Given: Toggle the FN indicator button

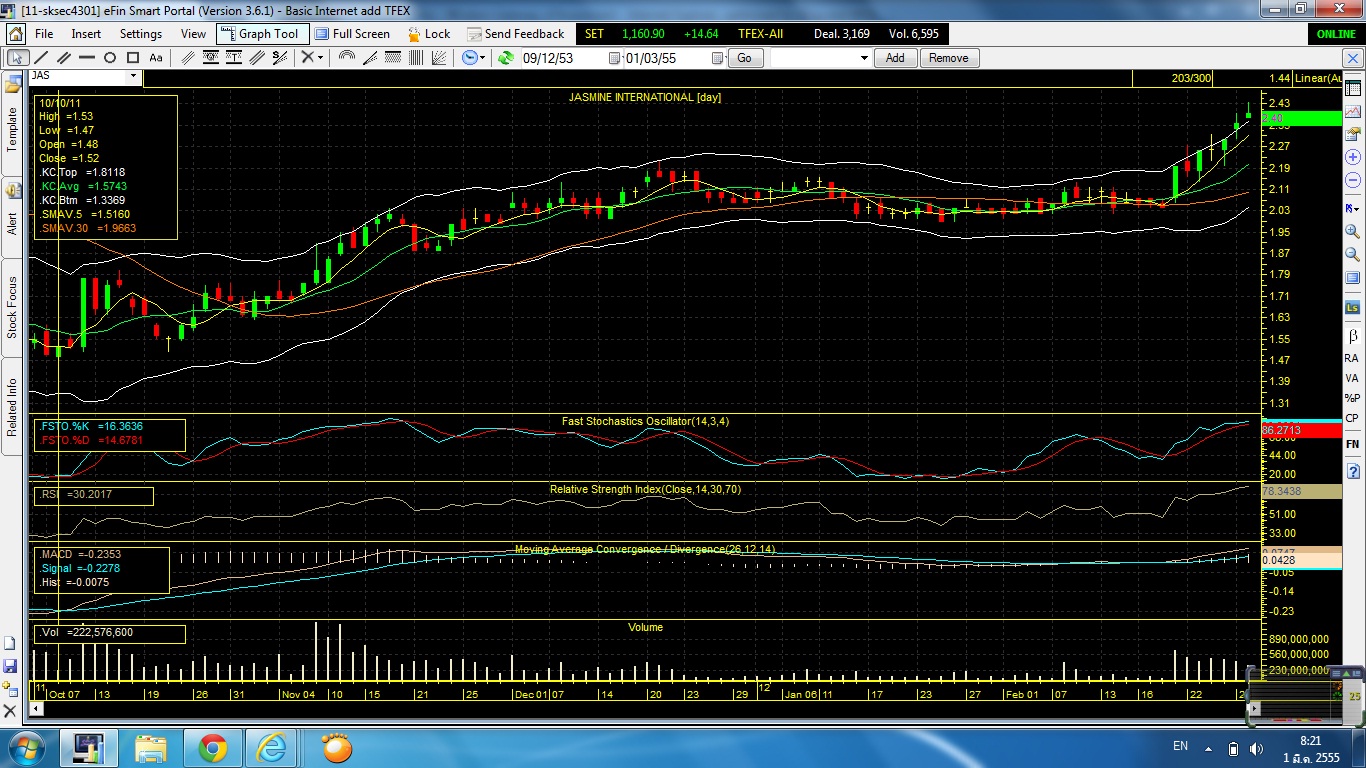Looking at the screenshot, I should 1352,444.
